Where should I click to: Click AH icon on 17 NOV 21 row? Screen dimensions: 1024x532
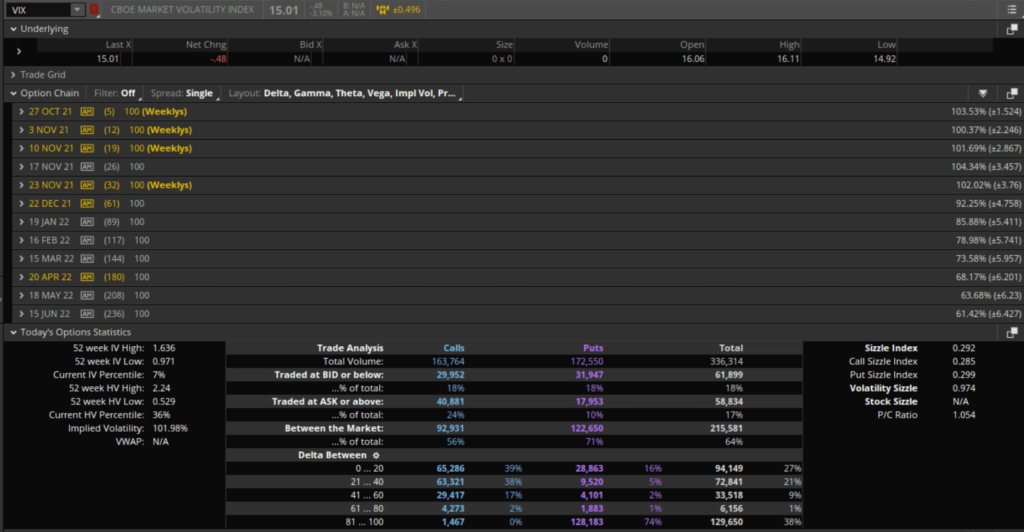(87, 166)
